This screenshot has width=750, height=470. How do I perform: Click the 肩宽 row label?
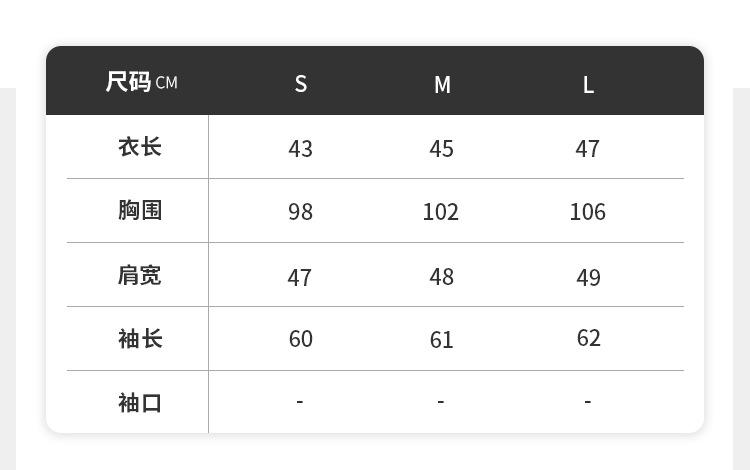(140, 275)
